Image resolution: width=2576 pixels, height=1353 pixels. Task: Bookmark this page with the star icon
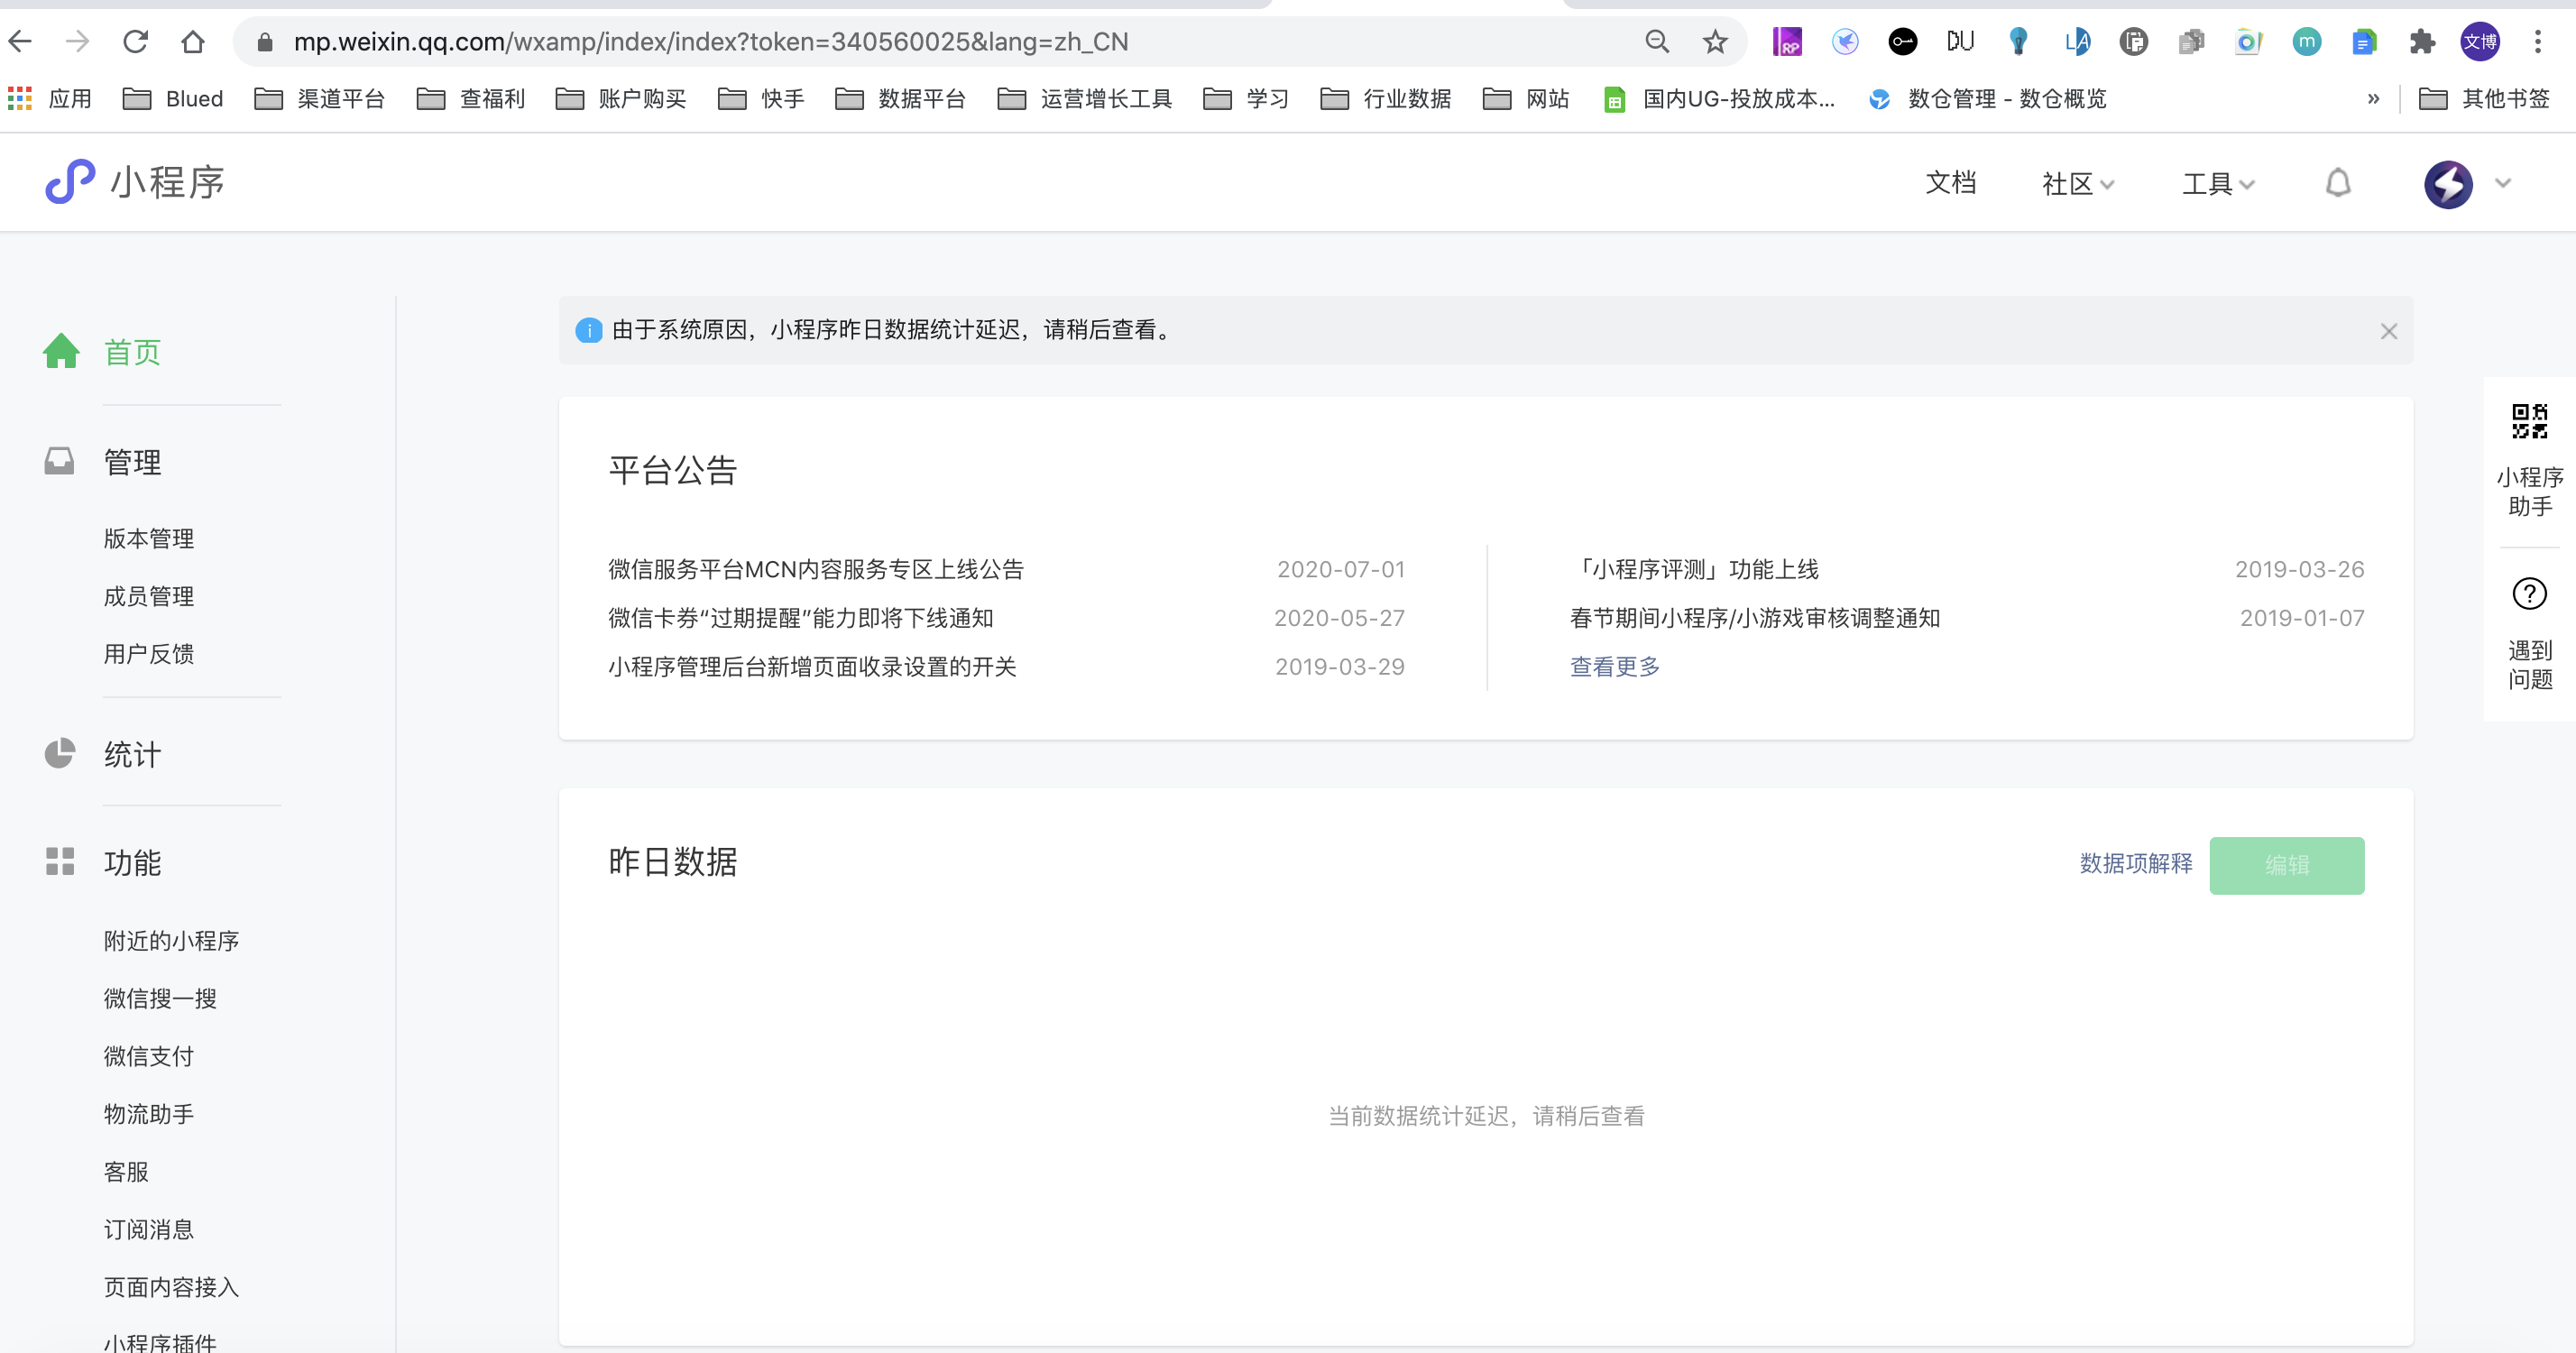1715,42
